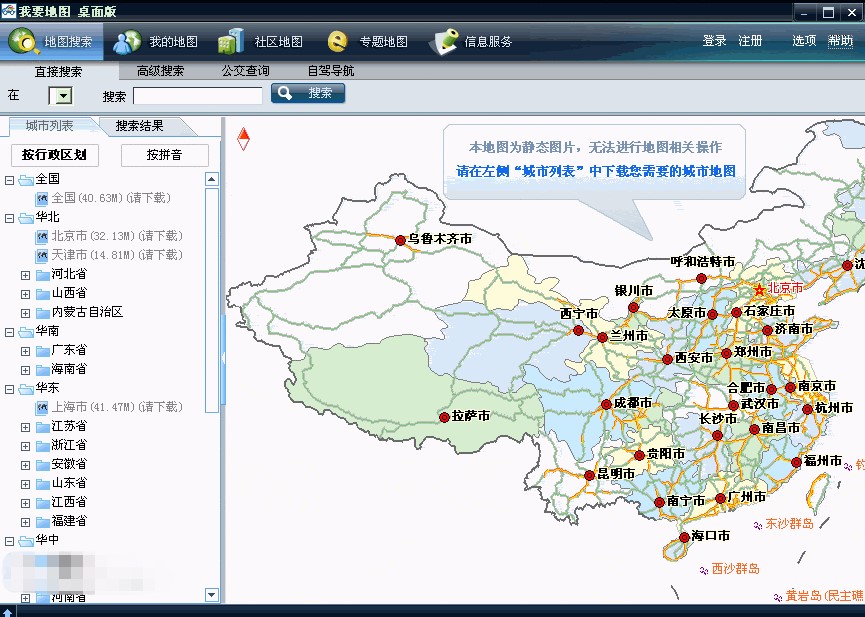This screenshot has width=865, height=617.
Task: Click the 天津市 (14.81M) map file icon
Action: (x=41, y=255)
